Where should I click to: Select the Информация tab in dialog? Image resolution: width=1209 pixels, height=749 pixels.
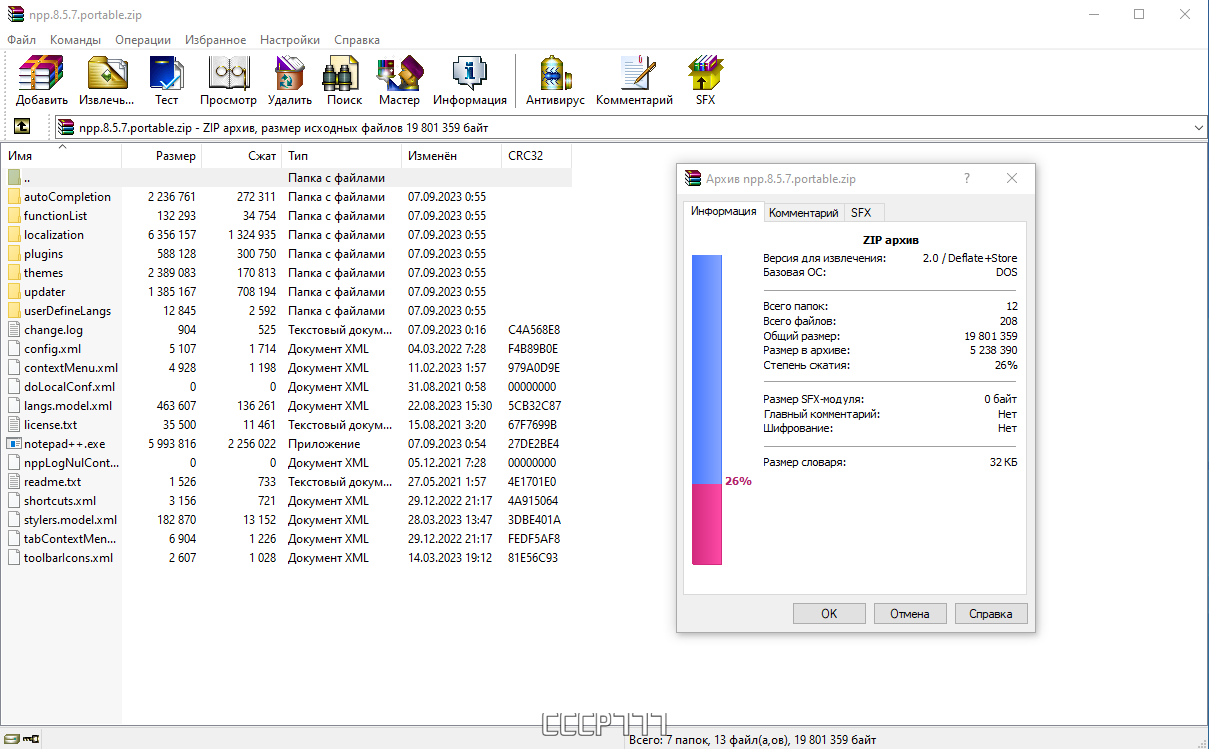click(x=724, y=211)
